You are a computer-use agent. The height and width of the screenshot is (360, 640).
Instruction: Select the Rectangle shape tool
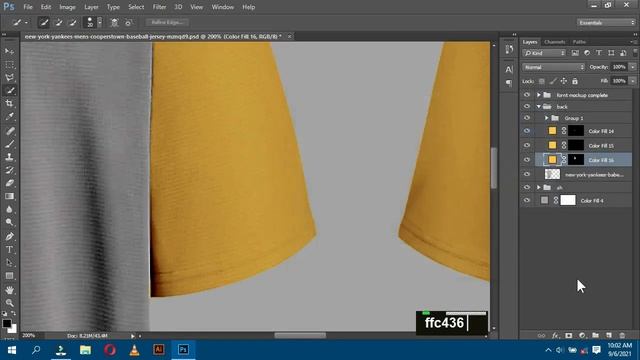(9, 276)
